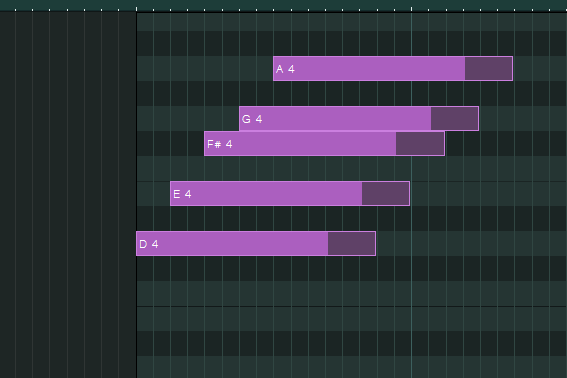Screen dimensions: 567x378
Task: Select the A 4 note block
Action: click(x=393, y=69)
